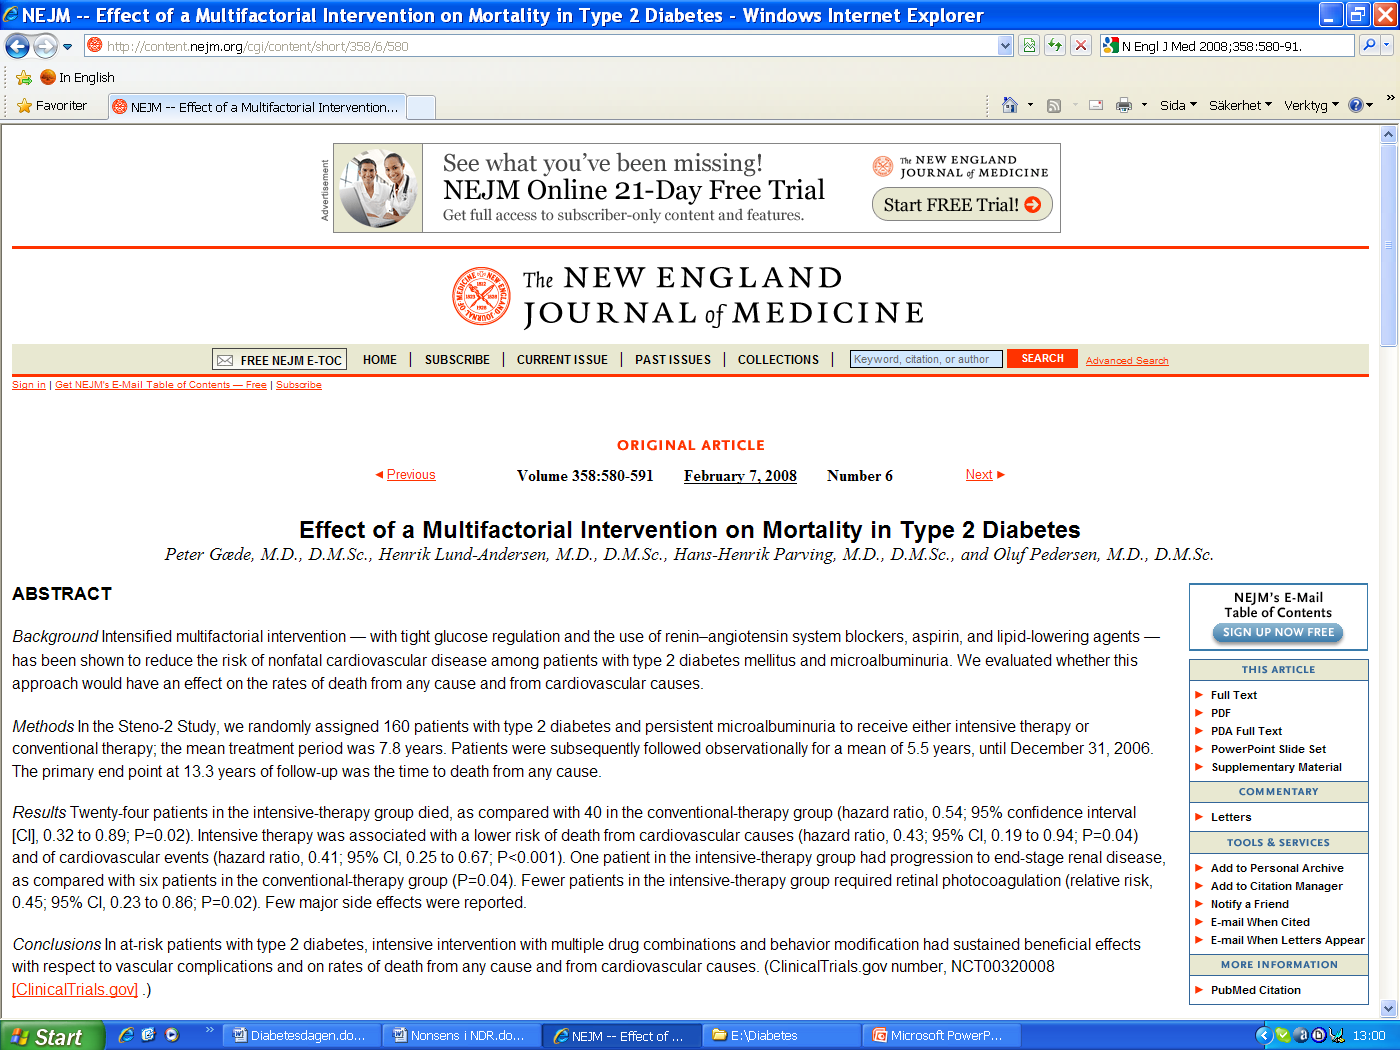This screenshot has height=1050, width=1400.
Task: Click the search magnifier button
Action: coord(1370,45)
